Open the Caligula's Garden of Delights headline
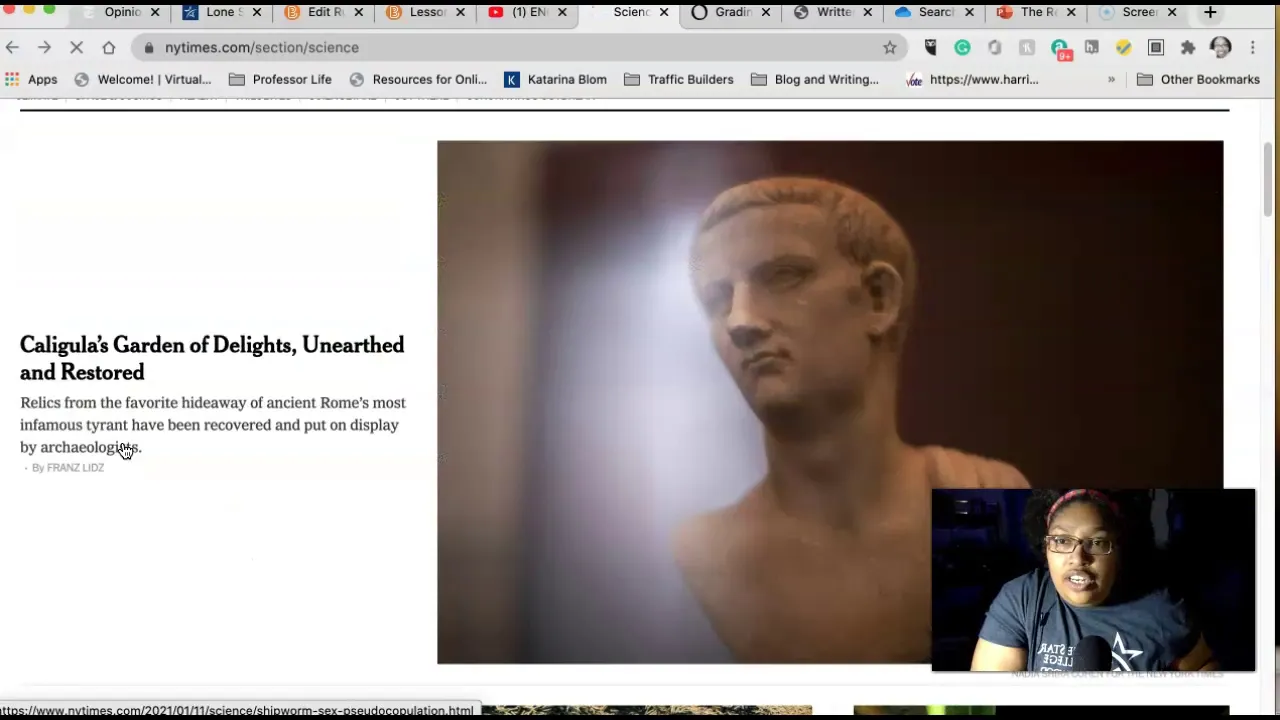This screenshot has width=1280, height=720. [212, 358]
